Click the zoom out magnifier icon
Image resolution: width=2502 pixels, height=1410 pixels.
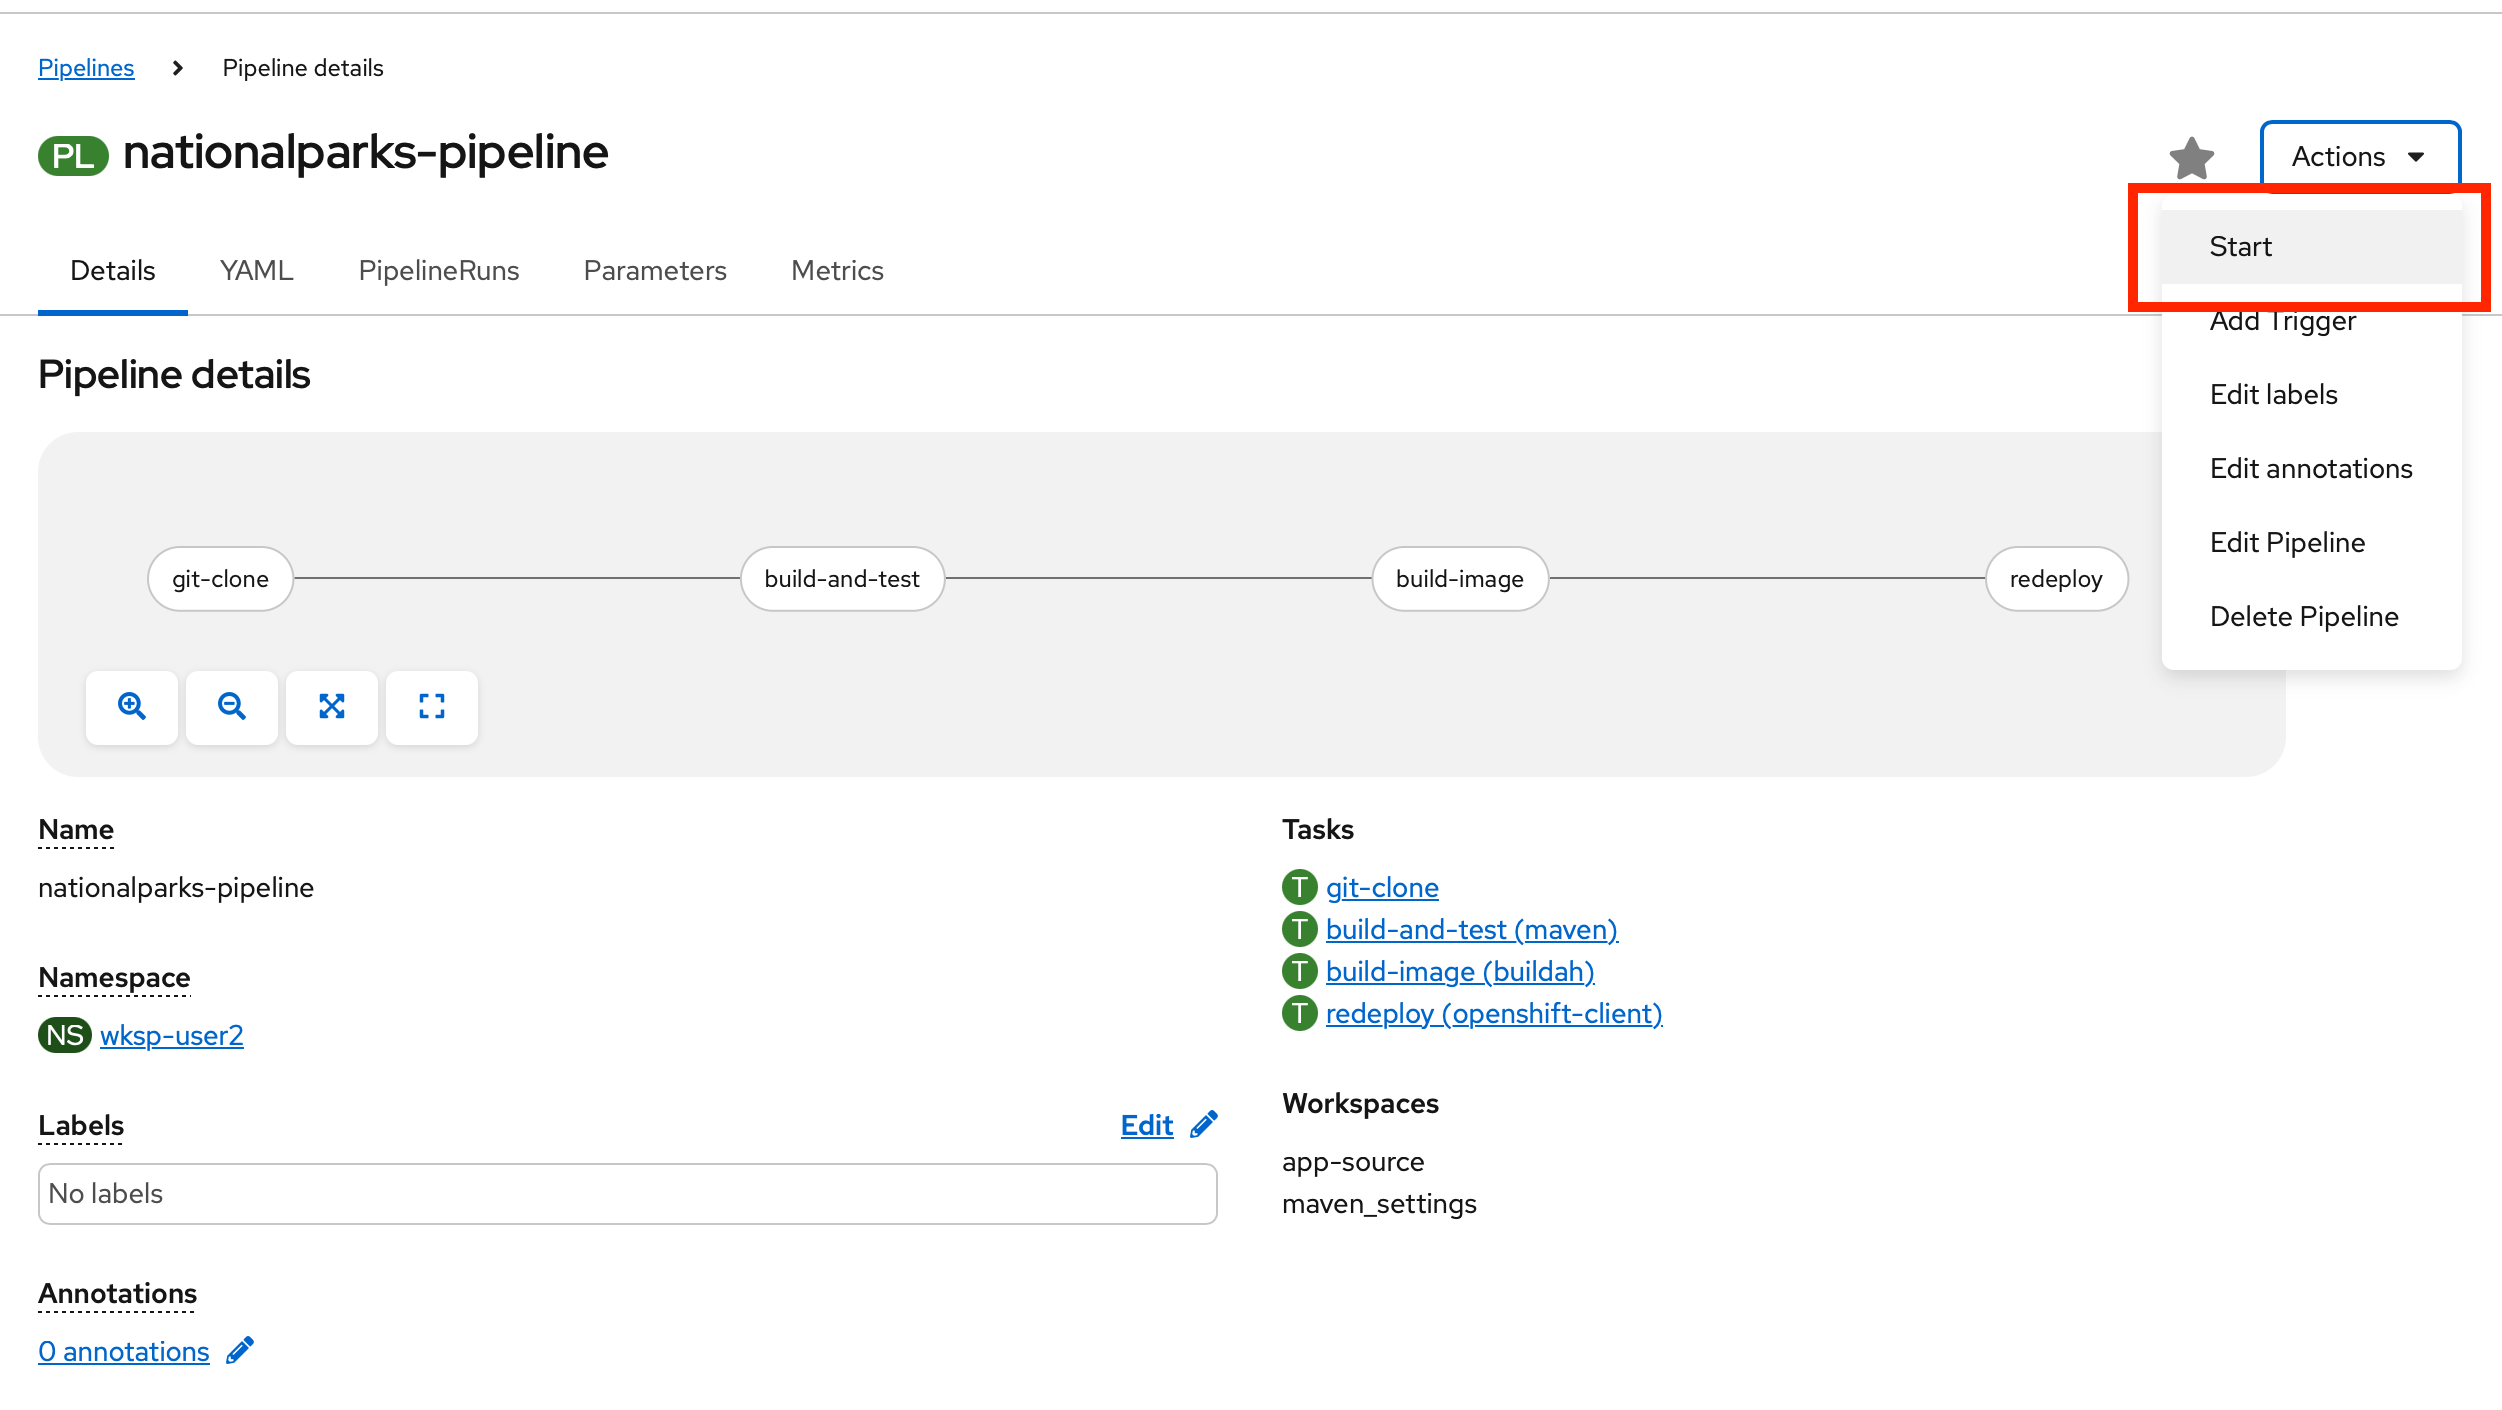(232, 707)
